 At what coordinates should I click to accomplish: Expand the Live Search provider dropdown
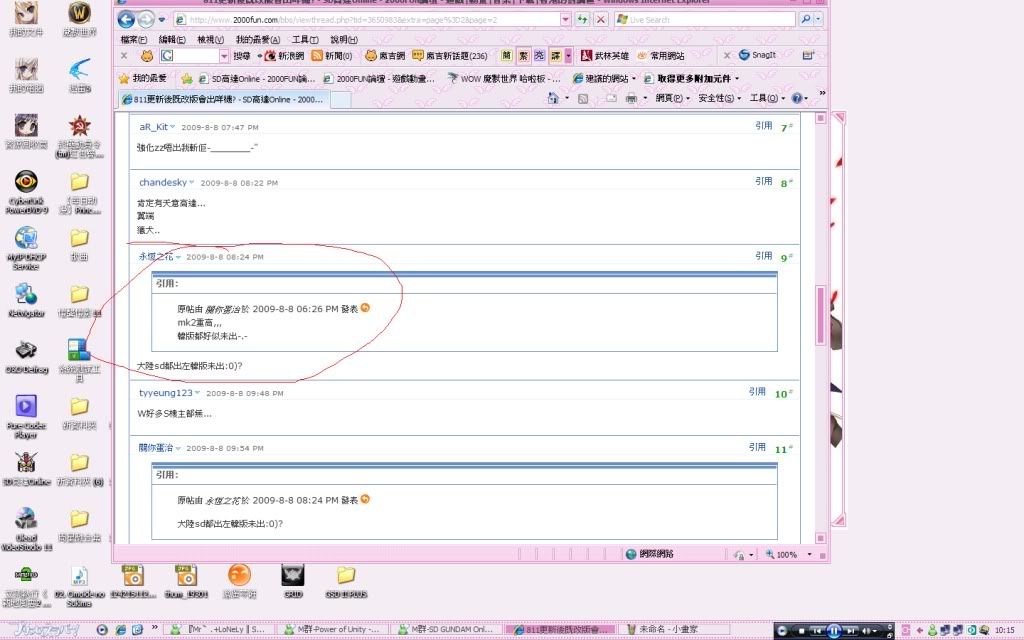tap(818, 20)
